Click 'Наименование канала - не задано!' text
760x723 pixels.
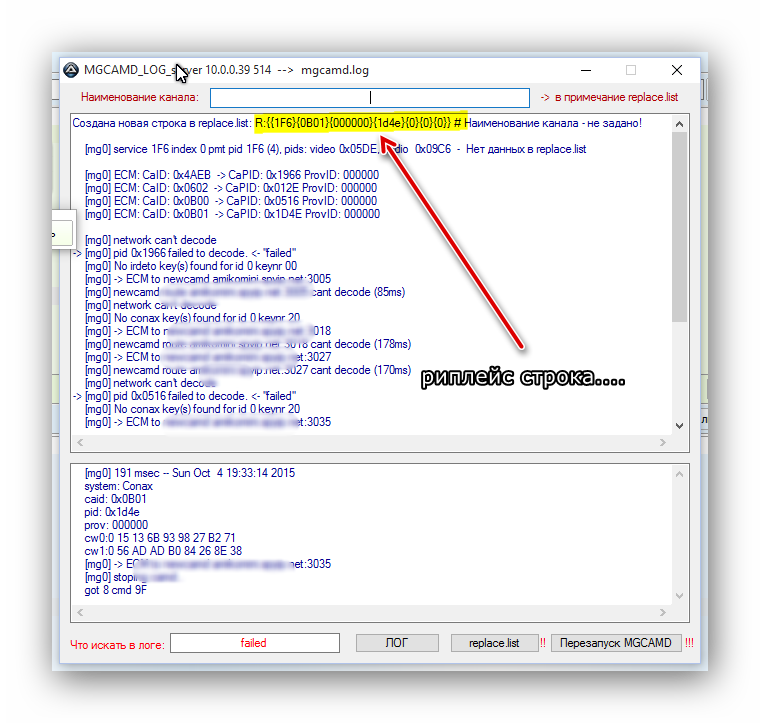click(x=553, y=123)
